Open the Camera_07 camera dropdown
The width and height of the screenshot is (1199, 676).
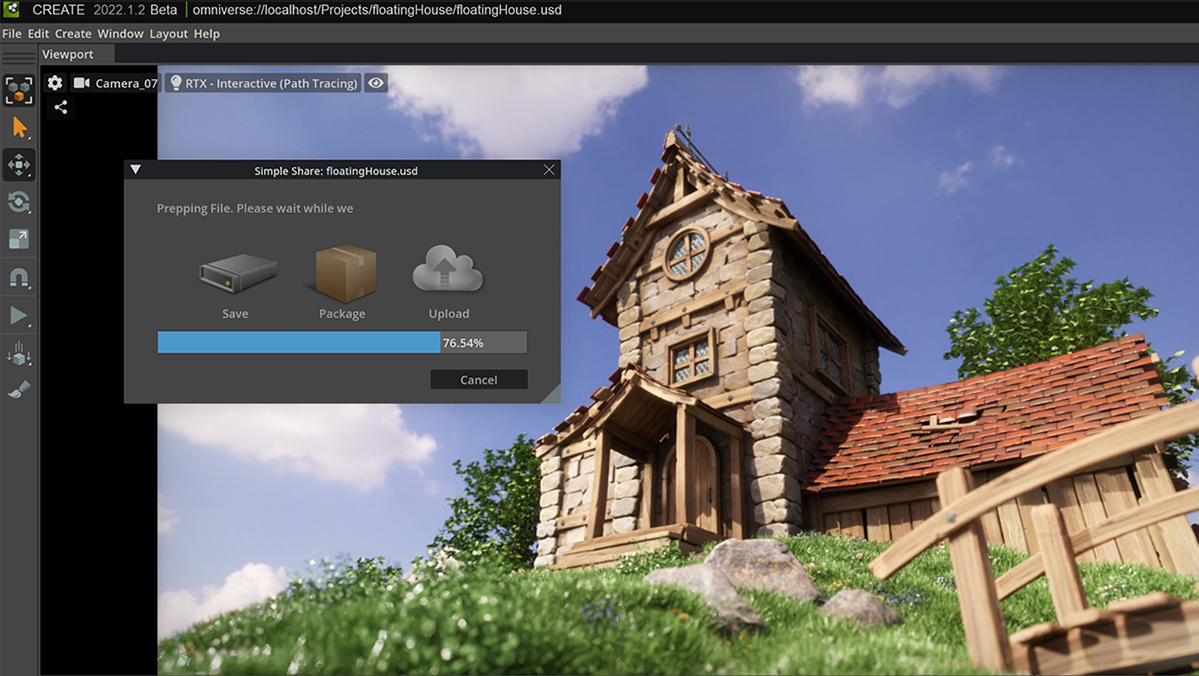[x=115, y=83]
